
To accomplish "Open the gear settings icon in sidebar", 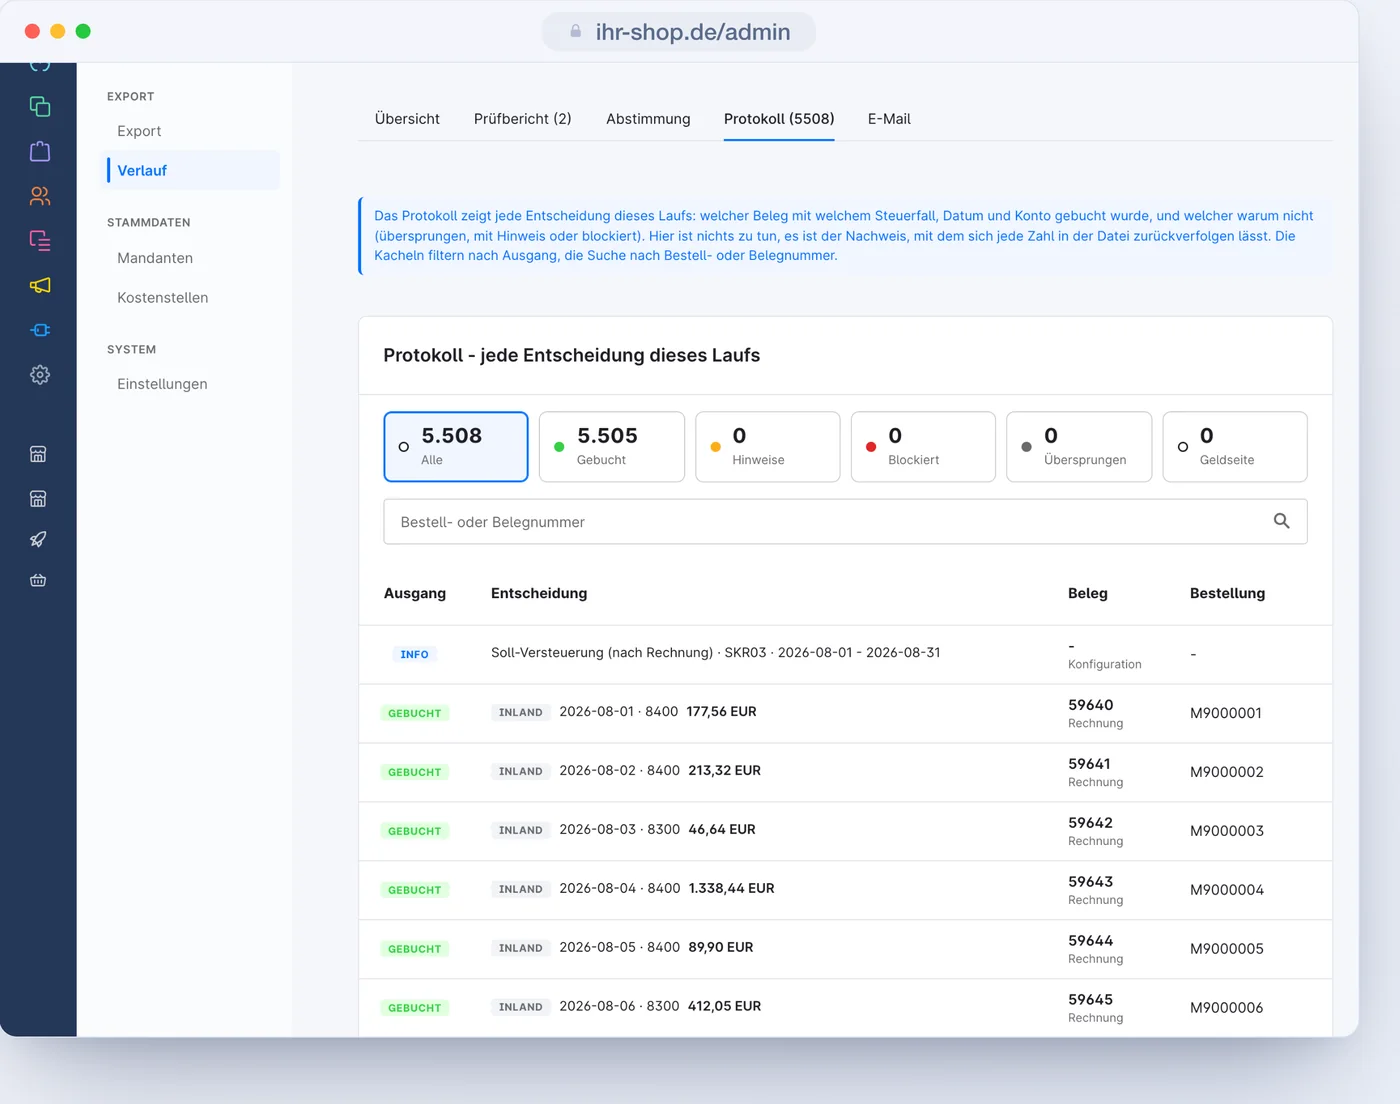I will [x=40, y=374].
